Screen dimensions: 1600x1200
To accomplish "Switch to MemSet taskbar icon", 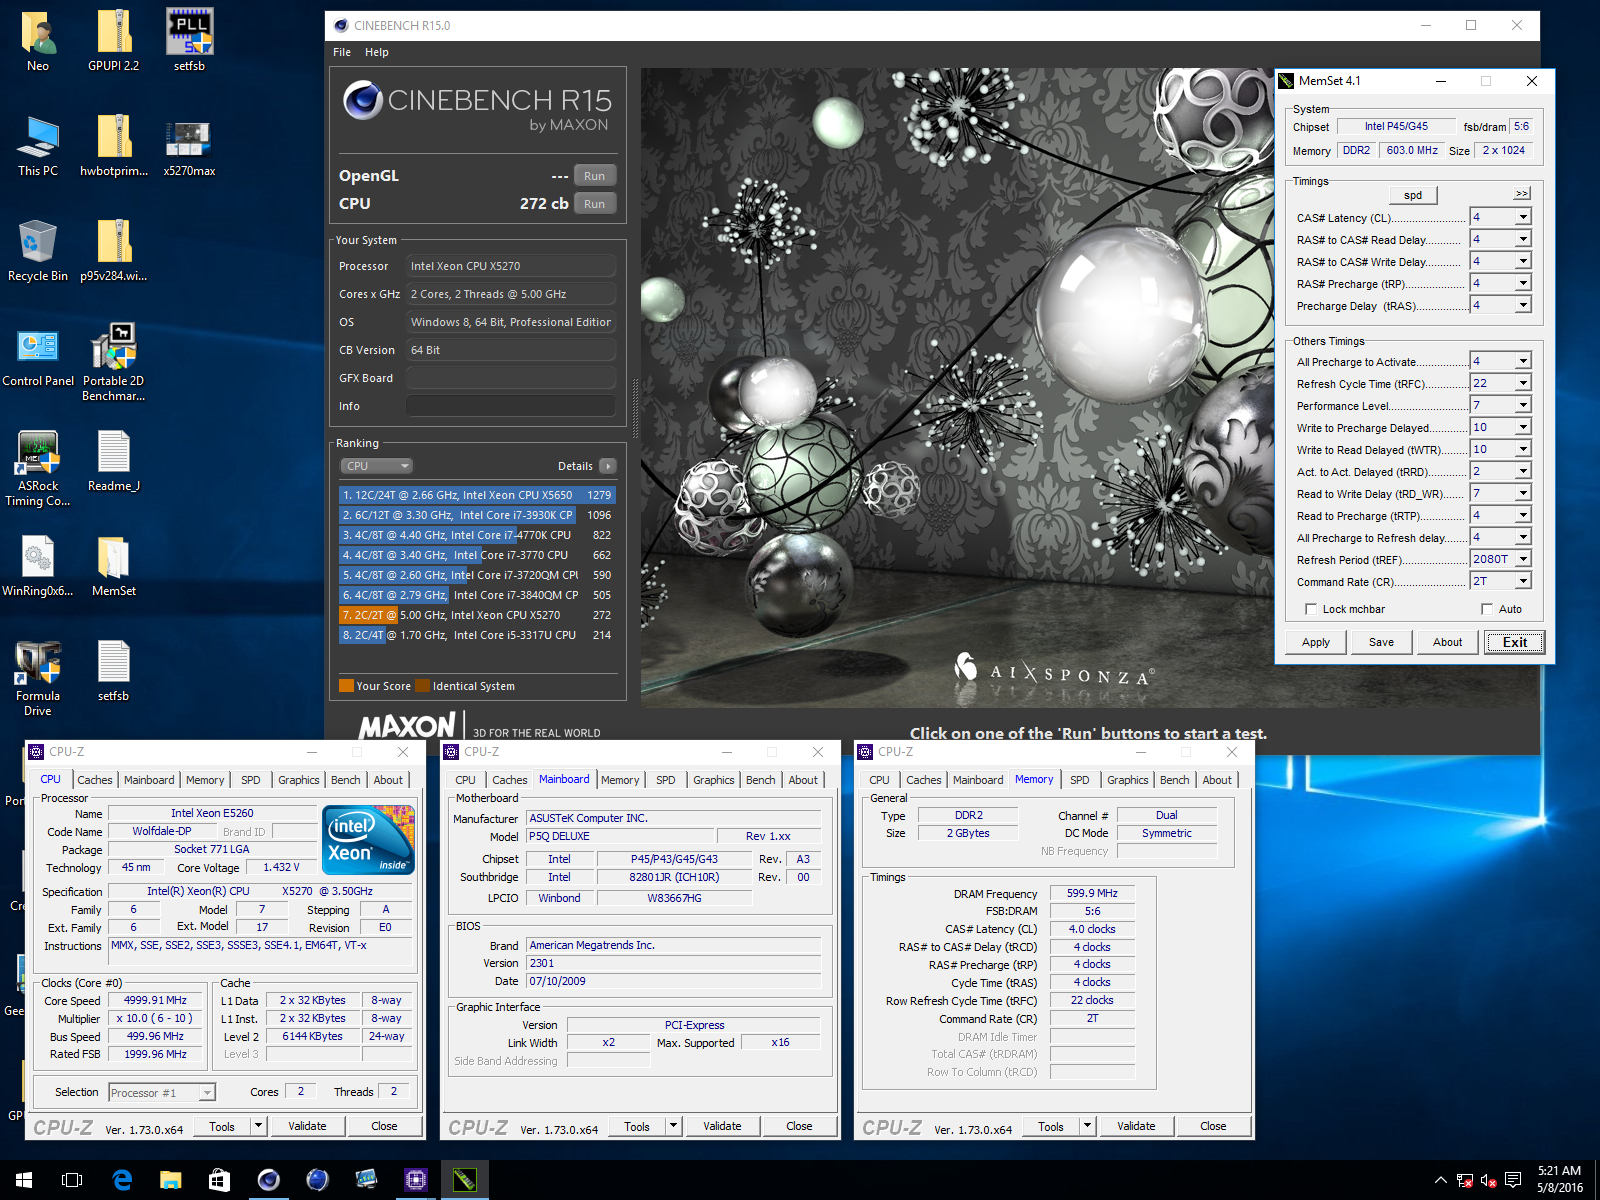I will point(464,1180).
